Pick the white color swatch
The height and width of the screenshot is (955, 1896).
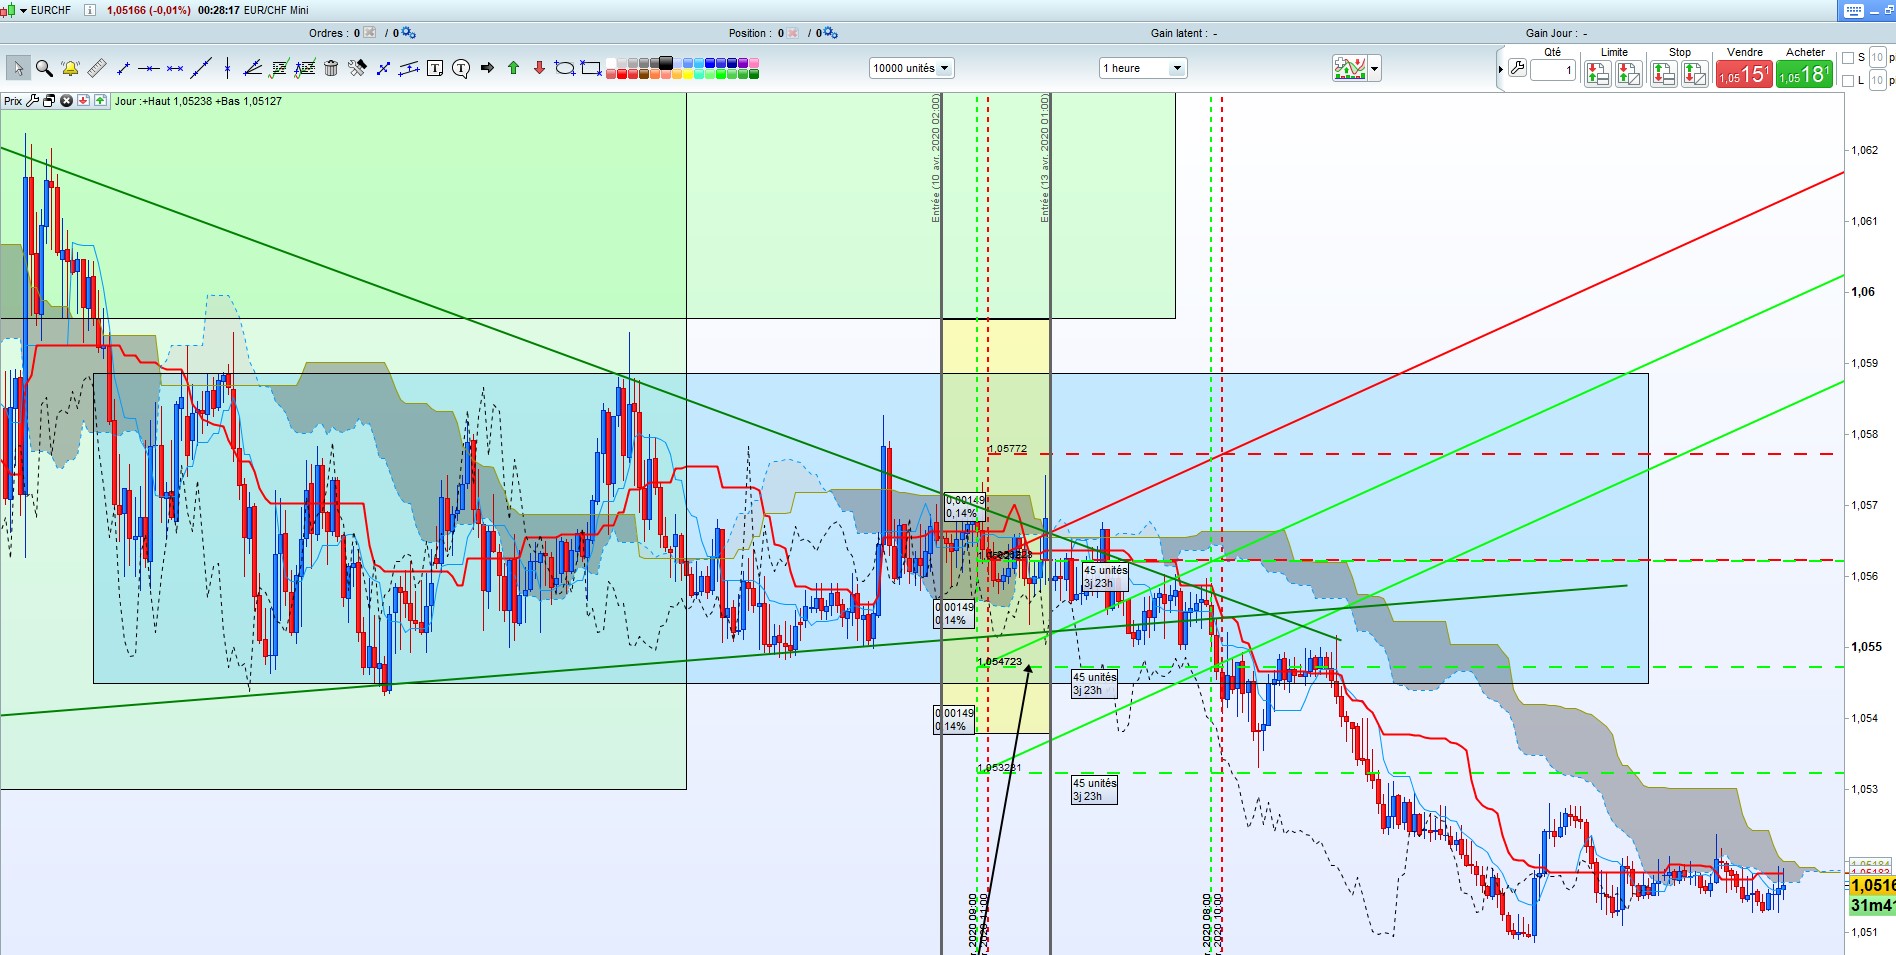[x=612, y=63]
